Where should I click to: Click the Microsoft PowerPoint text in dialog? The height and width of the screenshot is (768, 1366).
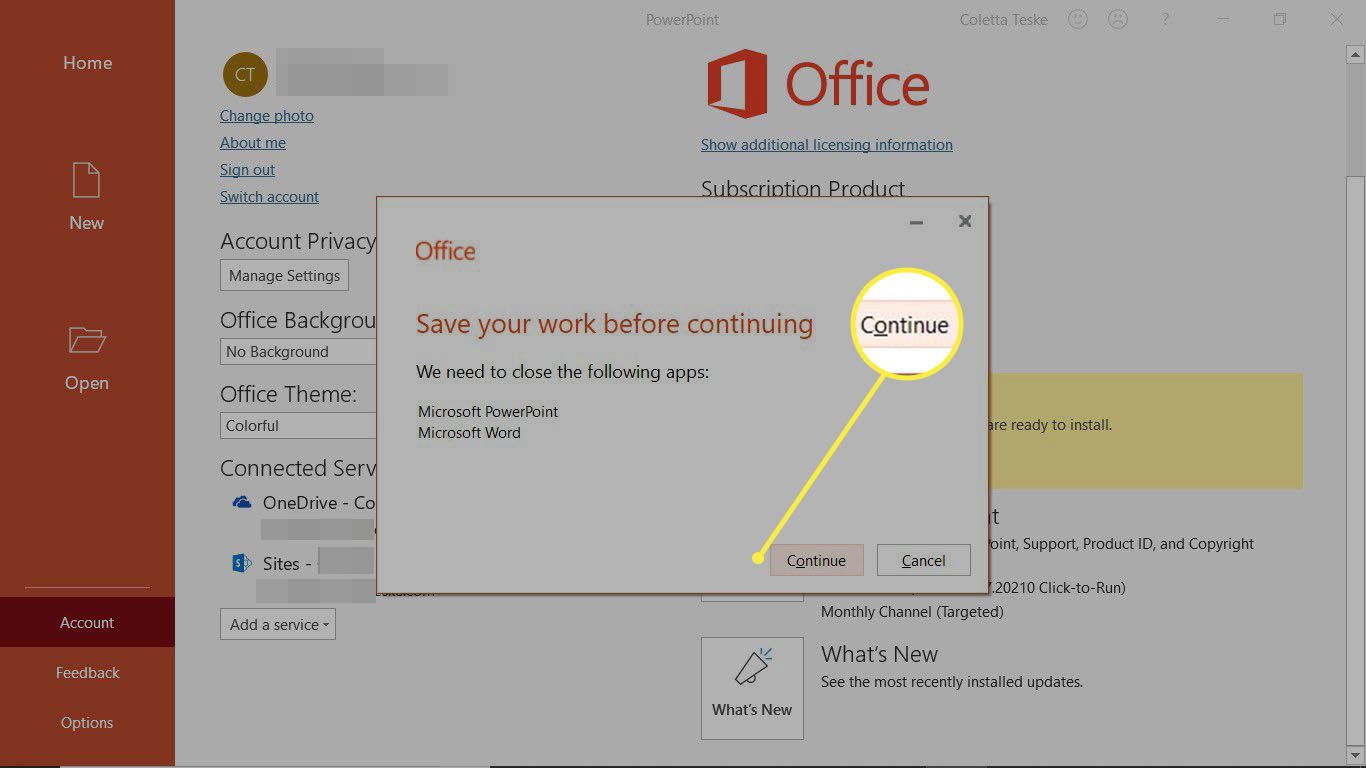tap(488, 411)
